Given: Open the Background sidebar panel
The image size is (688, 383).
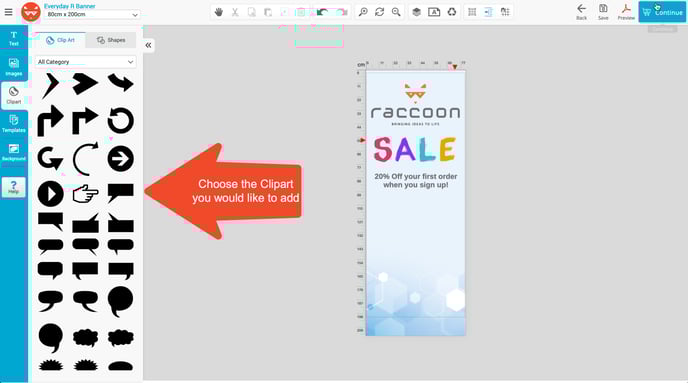Looking at the screenshot, I should (14, 152).
